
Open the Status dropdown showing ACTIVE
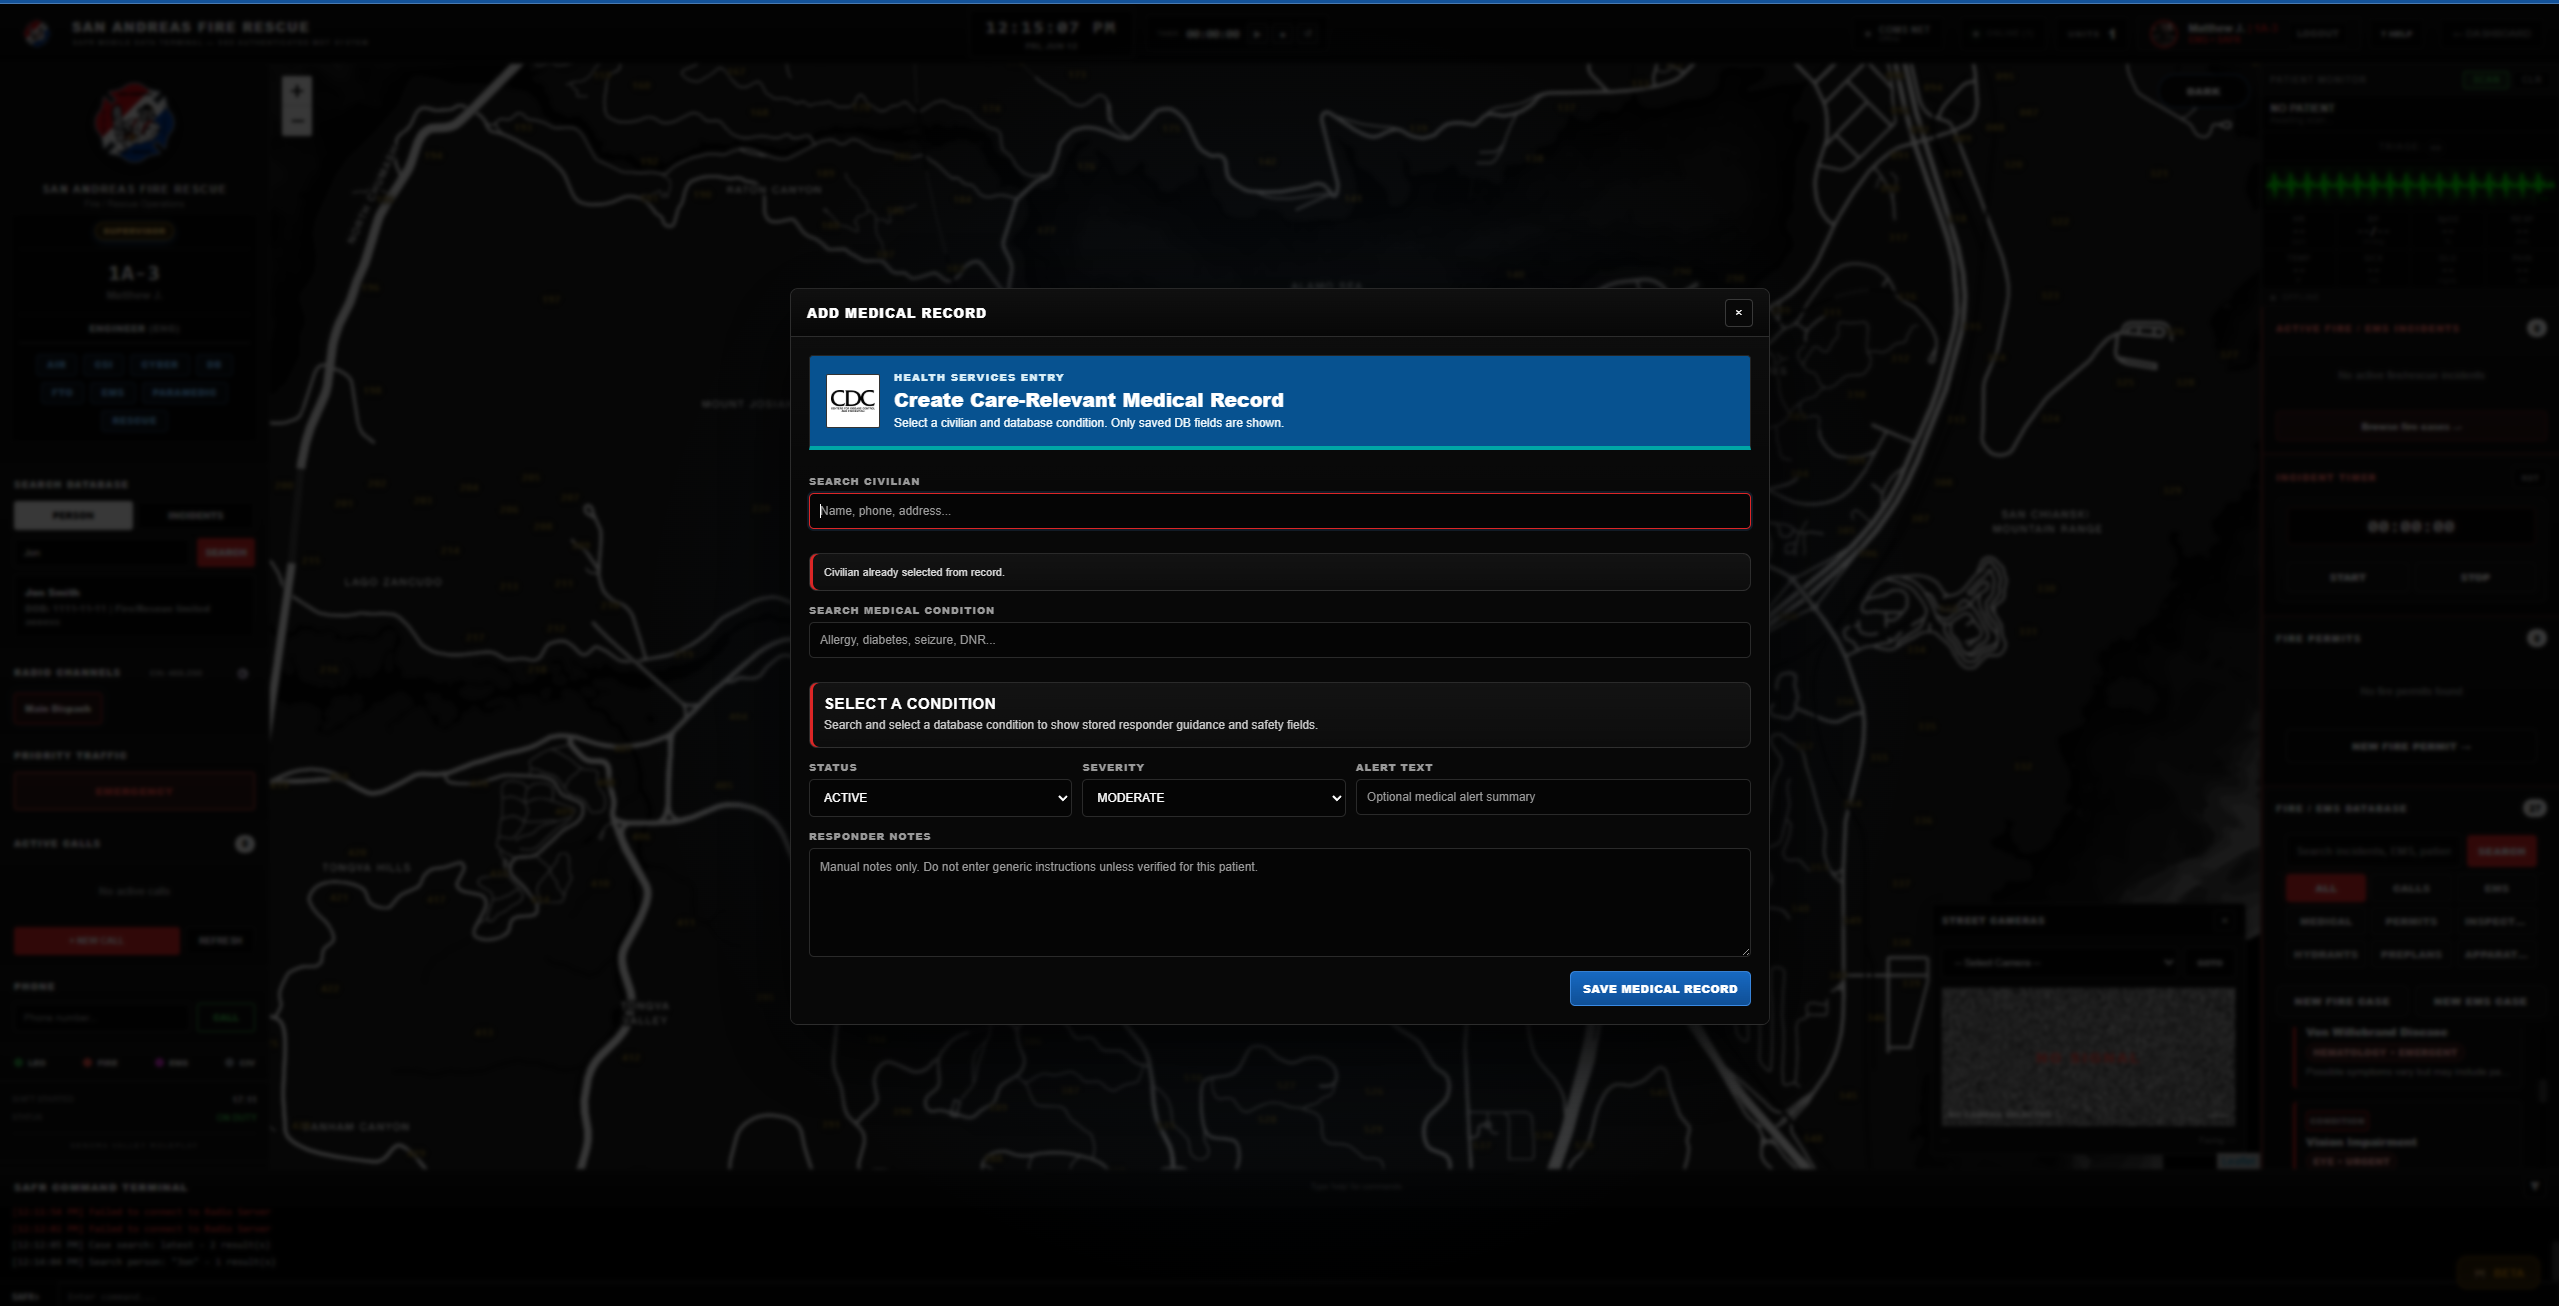[x=940, y=798]
